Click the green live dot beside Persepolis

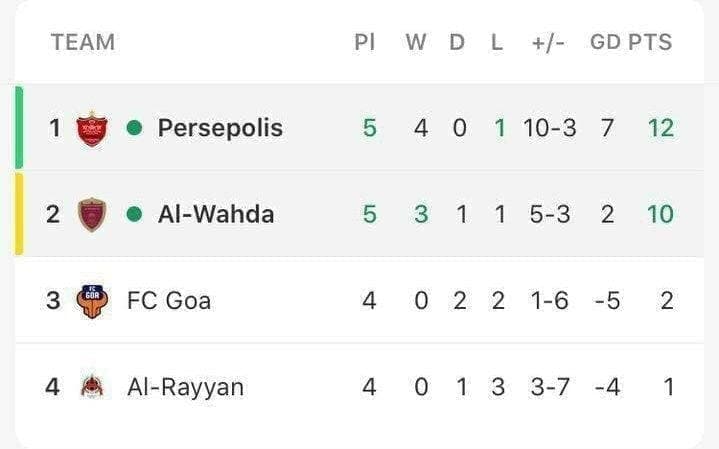tap(134, 128)
